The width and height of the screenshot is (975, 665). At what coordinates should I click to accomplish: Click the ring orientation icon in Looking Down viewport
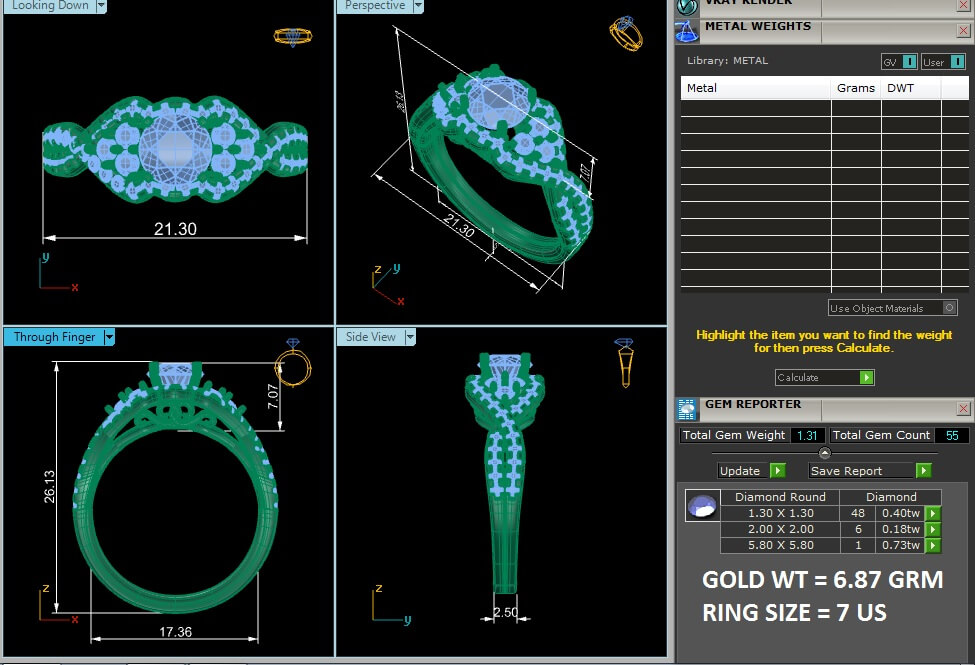click(x=293, y=36)
